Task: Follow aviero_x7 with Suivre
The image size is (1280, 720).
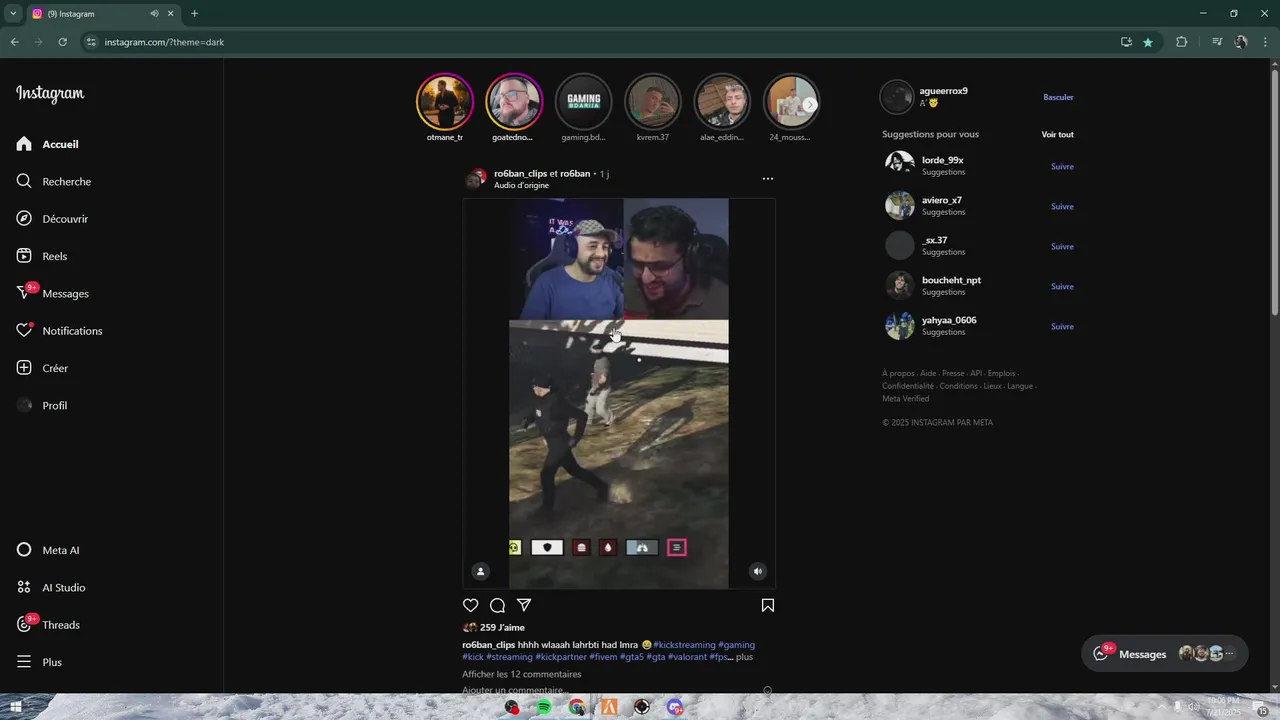Action: [1062, 206]
